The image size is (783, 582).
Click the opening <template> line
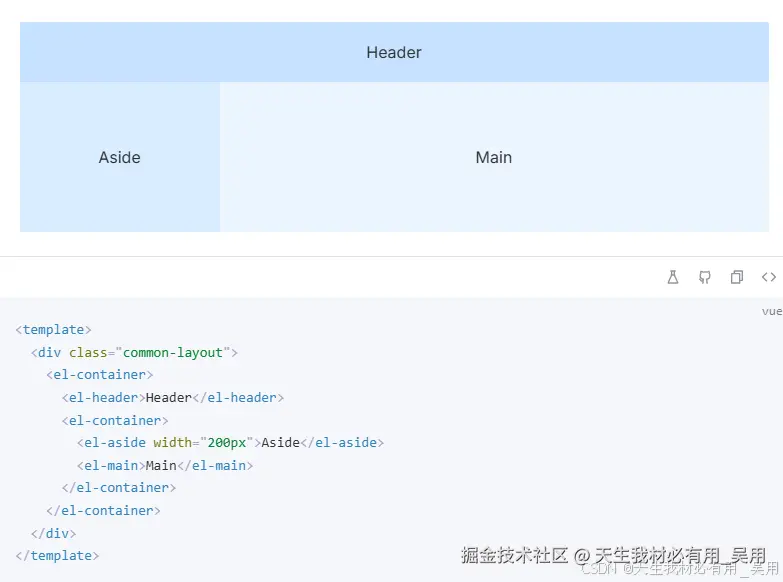pos(53,330)
